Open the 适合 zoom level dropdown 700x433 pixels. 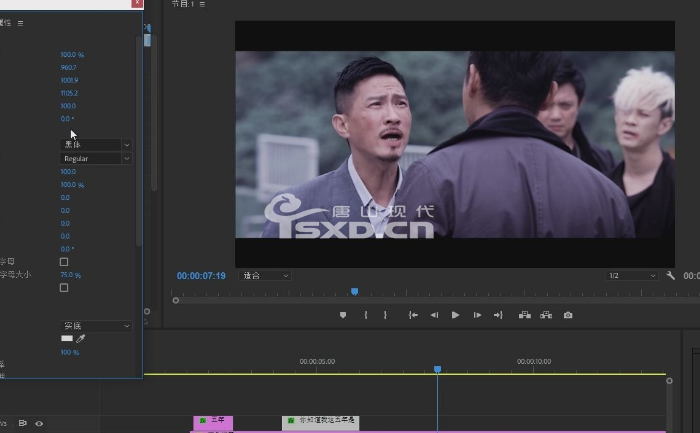coord(265,275)
